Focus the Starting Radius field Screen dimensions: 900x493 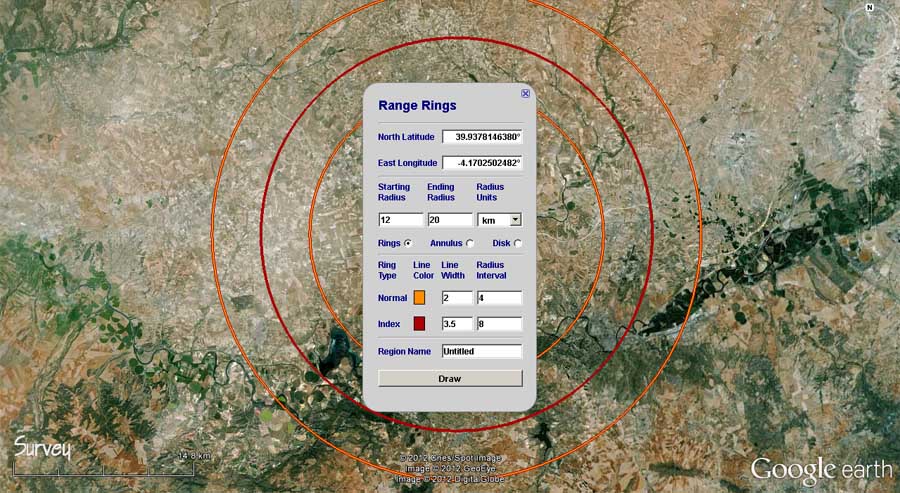tap(400, 220)
